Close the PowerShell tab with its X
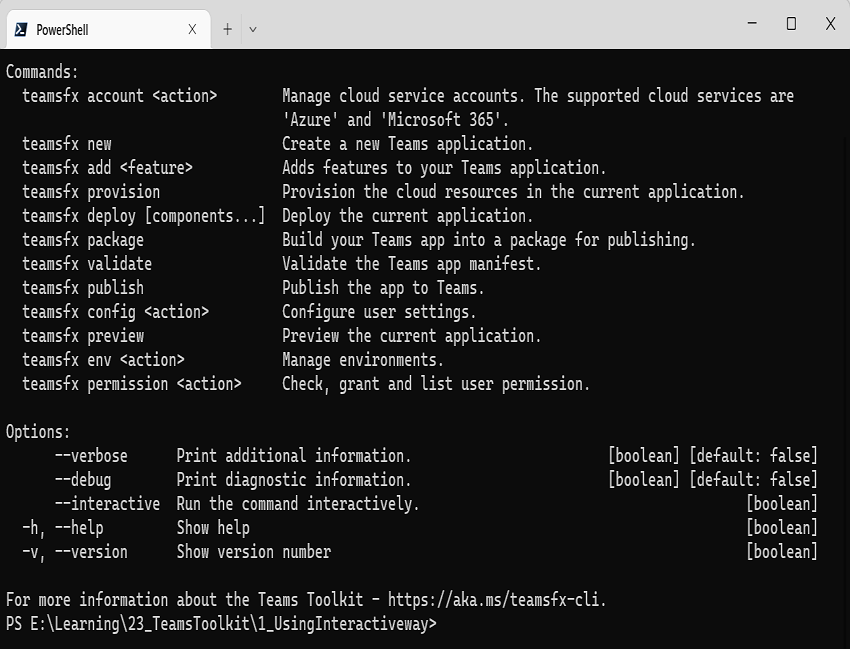850x649 pixels. click(192, 29)
